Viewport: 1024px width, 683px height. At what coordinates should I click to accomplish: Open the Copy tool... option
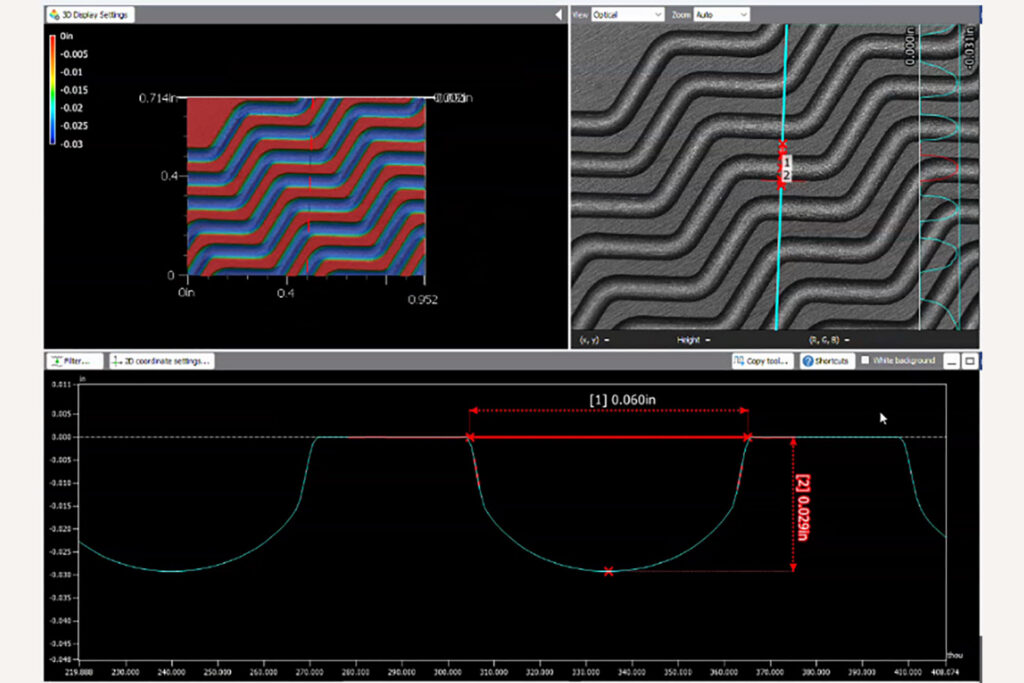[x=762, y=360]
